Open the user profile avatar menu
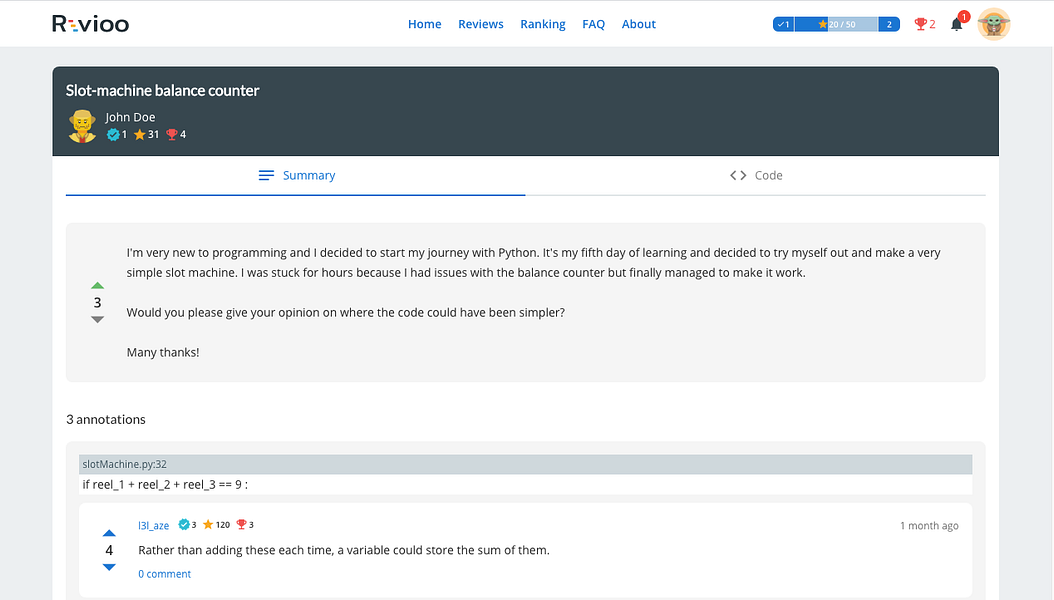 [994, 24]
